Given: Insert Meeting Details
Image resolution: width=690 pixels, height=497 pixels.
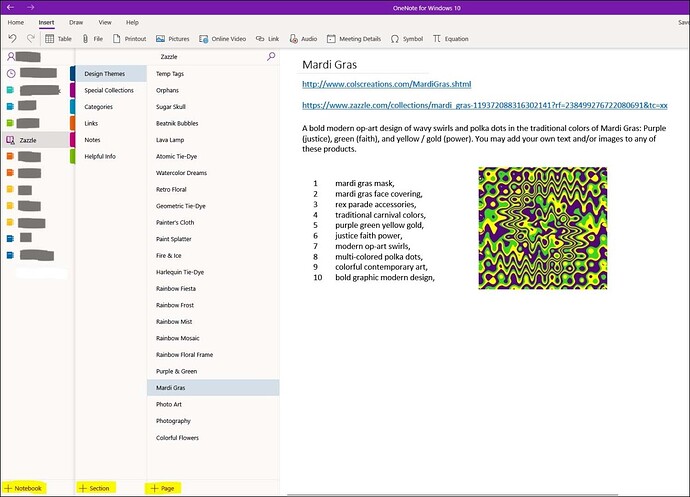Looking at the screenshot, I should 354,39.
